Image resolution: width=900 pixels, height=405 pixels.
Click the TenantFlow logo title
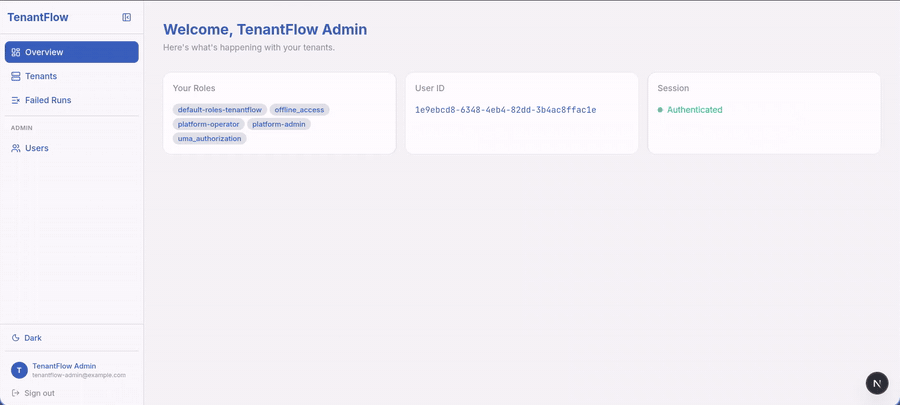click(x=38, y=17)
